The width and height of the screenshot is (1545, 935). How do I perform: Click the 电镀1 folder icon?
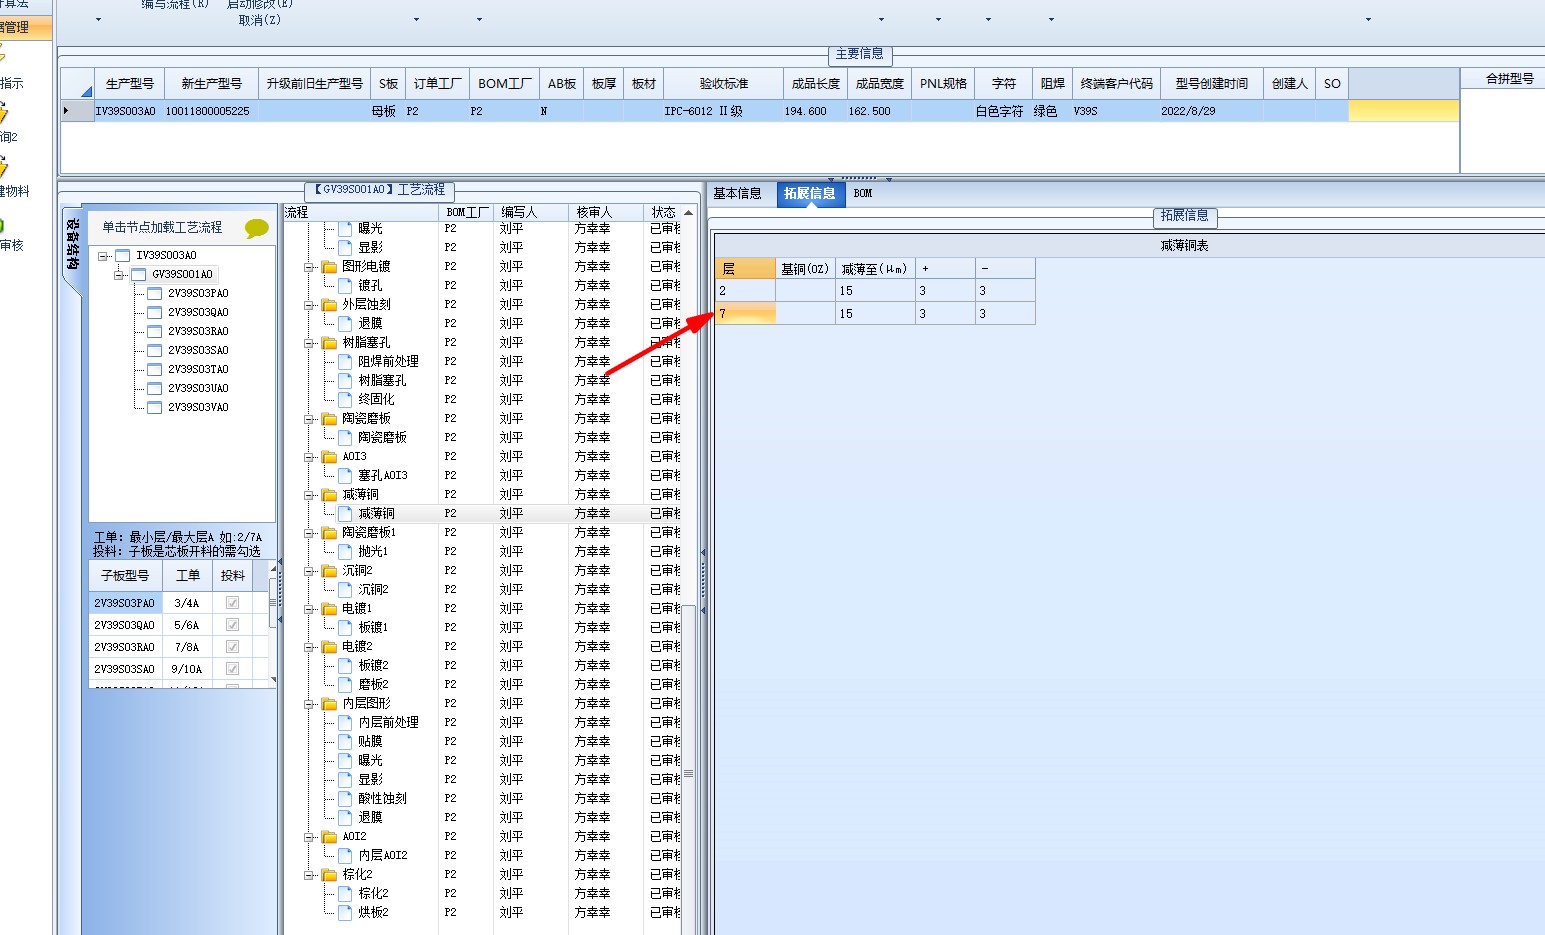coord(329,609)
